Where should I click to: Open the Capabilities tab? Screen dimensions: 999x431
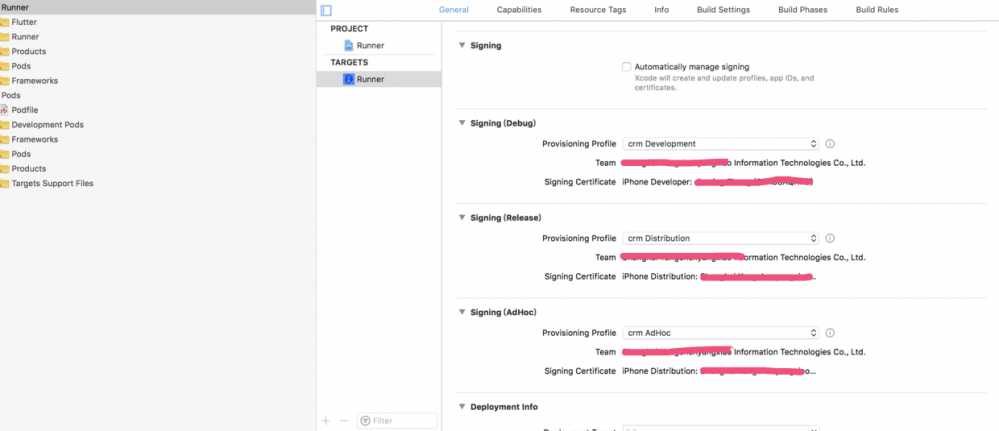[x=519, y=10]
